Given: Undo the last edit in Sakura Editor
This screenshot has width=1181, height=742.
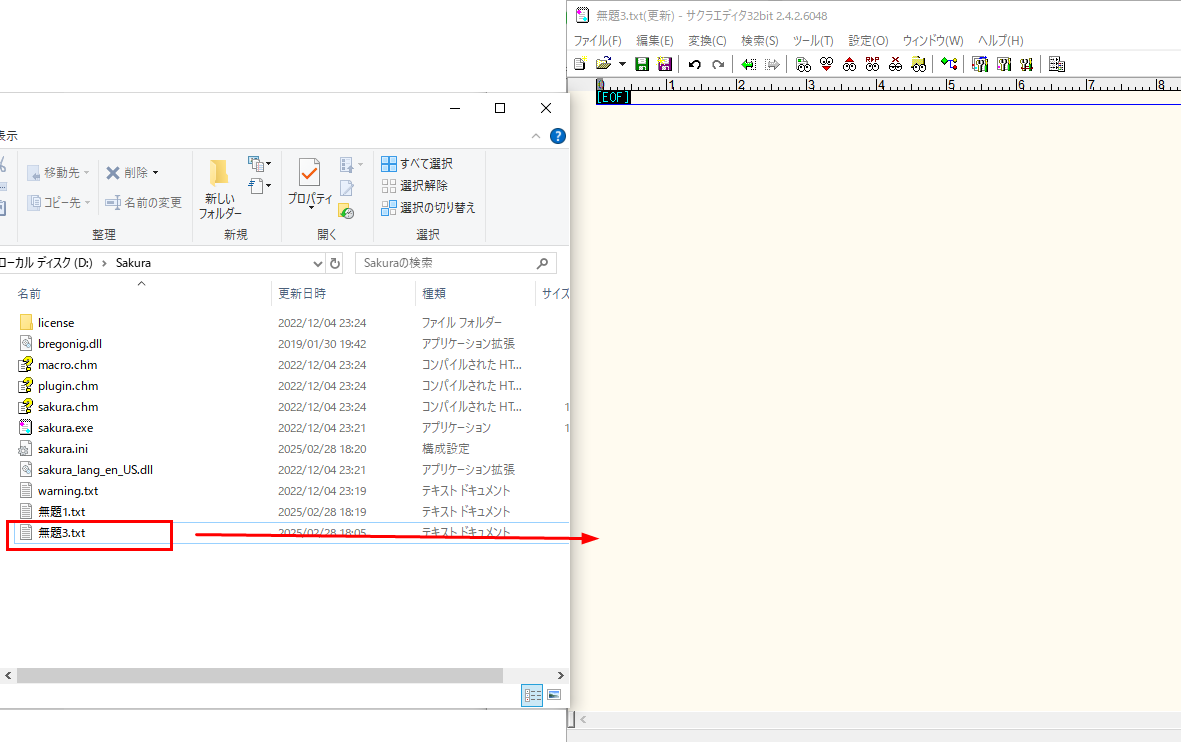Looking at the screenshot, I should (x=694, y=64).
